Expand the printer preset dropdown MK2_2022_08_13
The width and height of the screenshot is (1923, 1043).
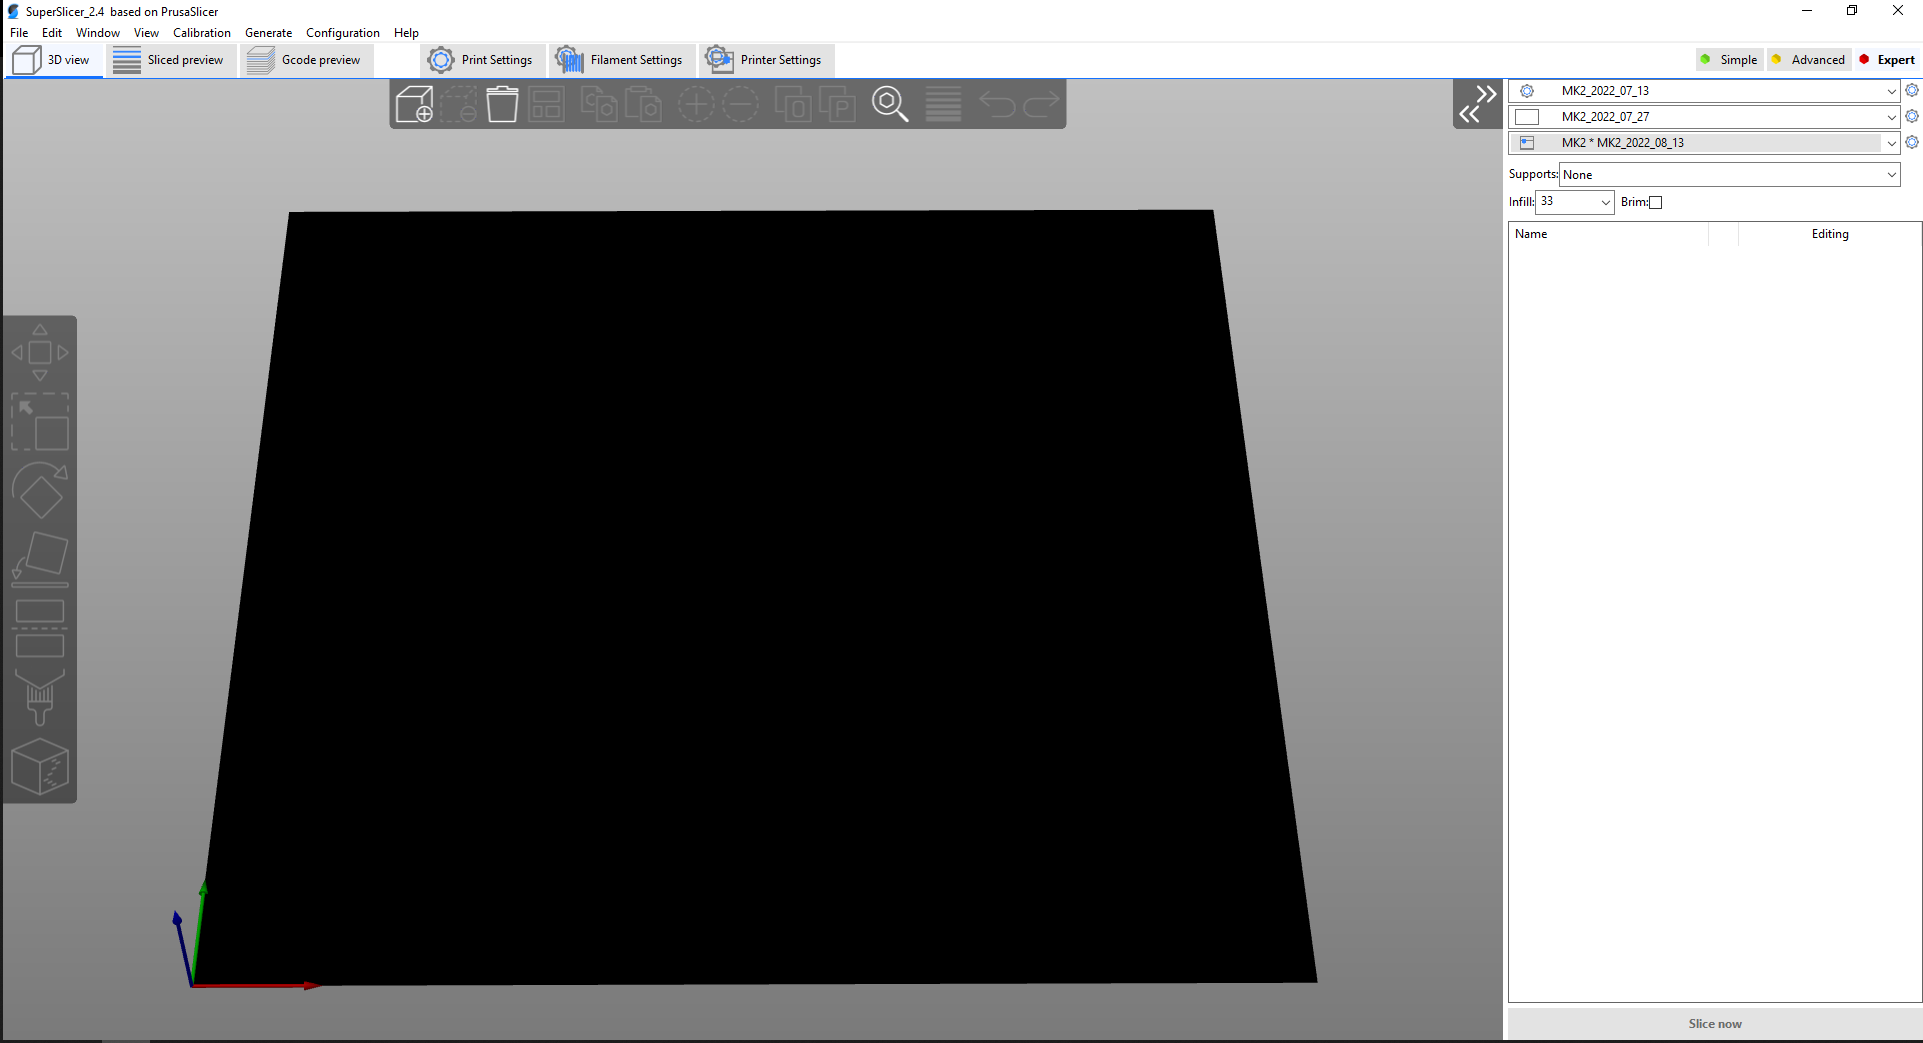(1890, 142)
